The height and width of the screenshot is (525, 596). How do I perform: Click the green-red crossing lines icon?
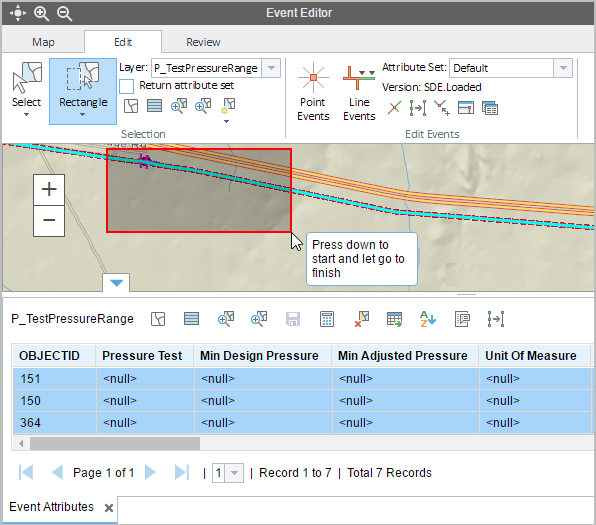pyautogui.click(x=394, y=108)
